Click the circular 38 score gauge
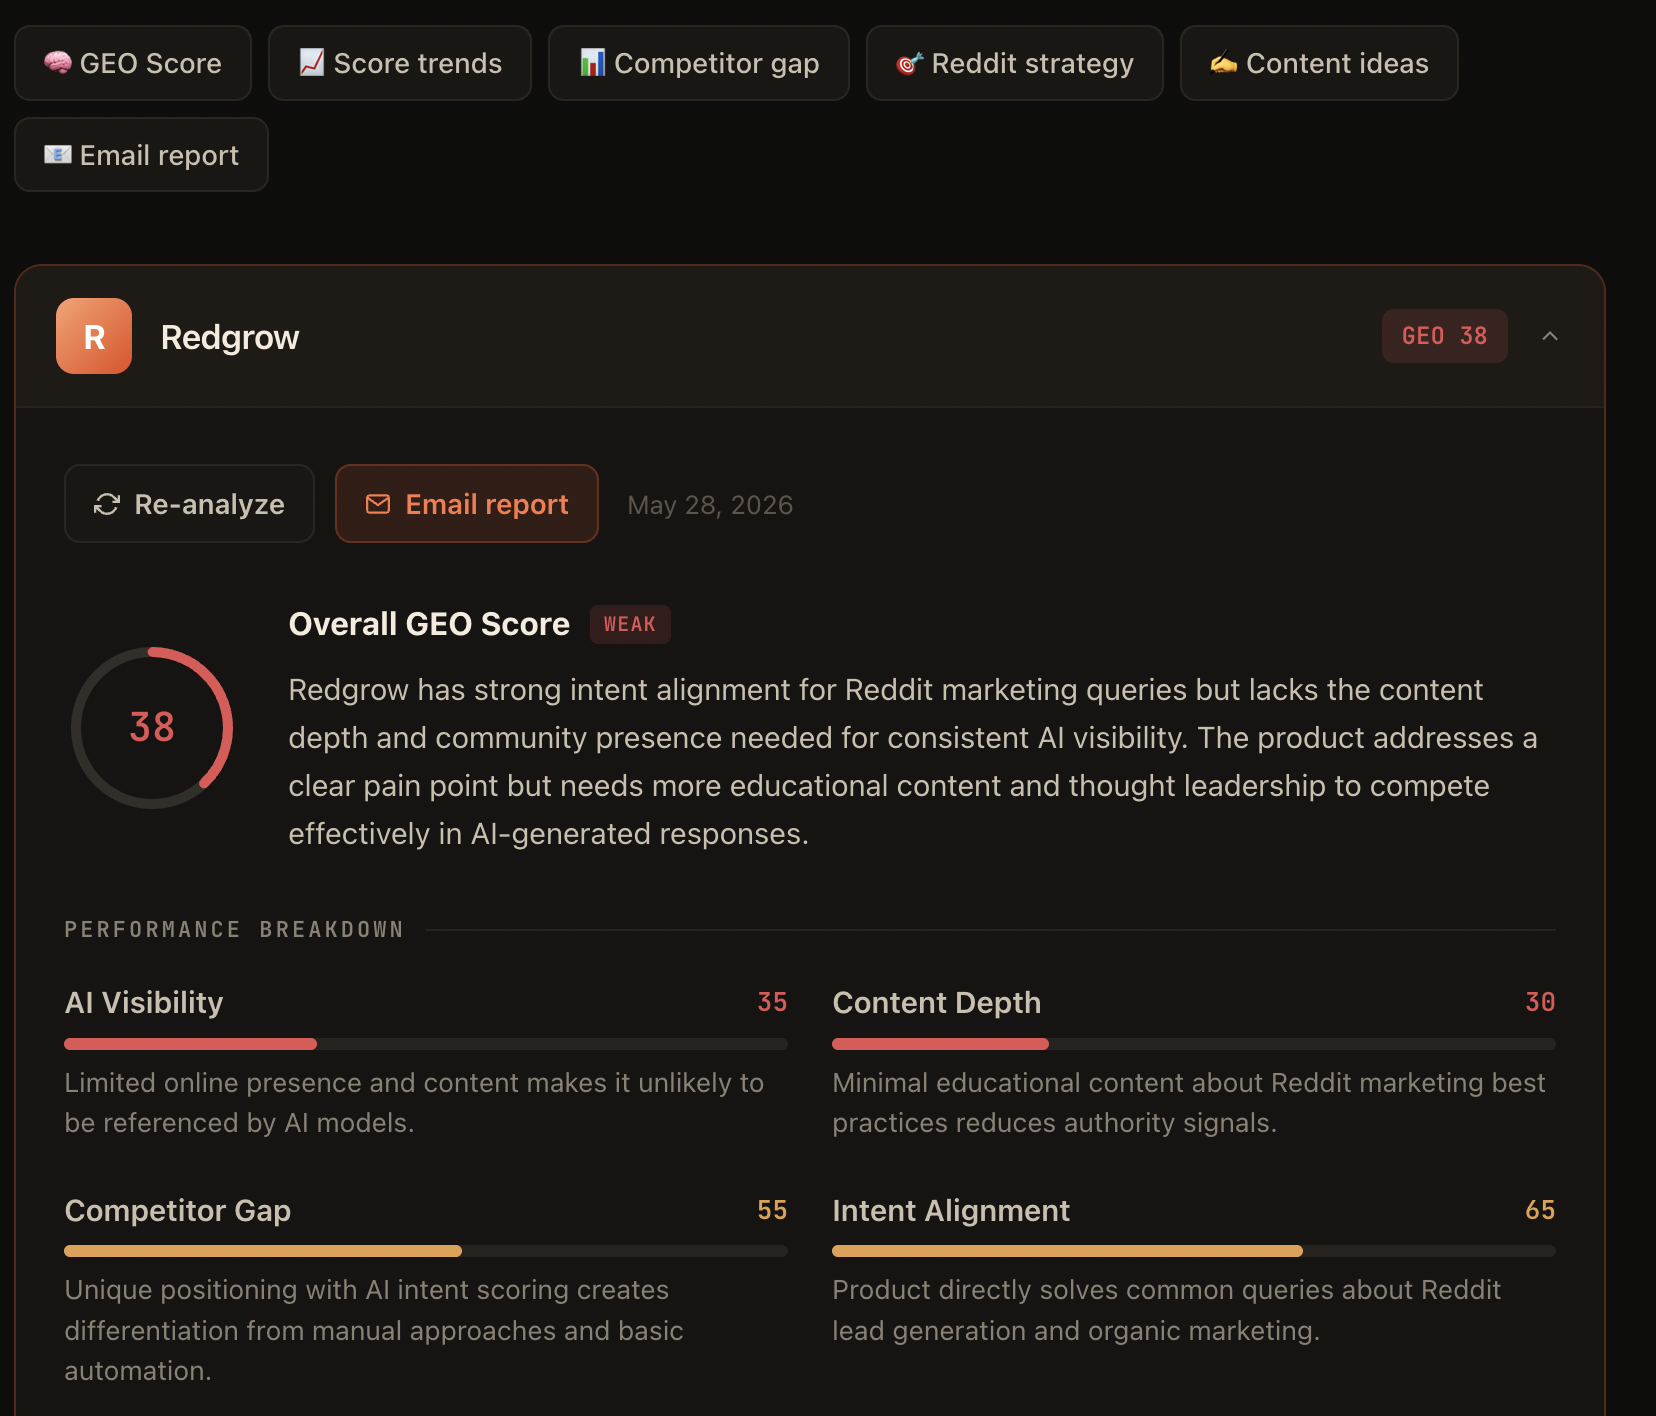Screen dimensions: 1656x1416 coord(152,727)
